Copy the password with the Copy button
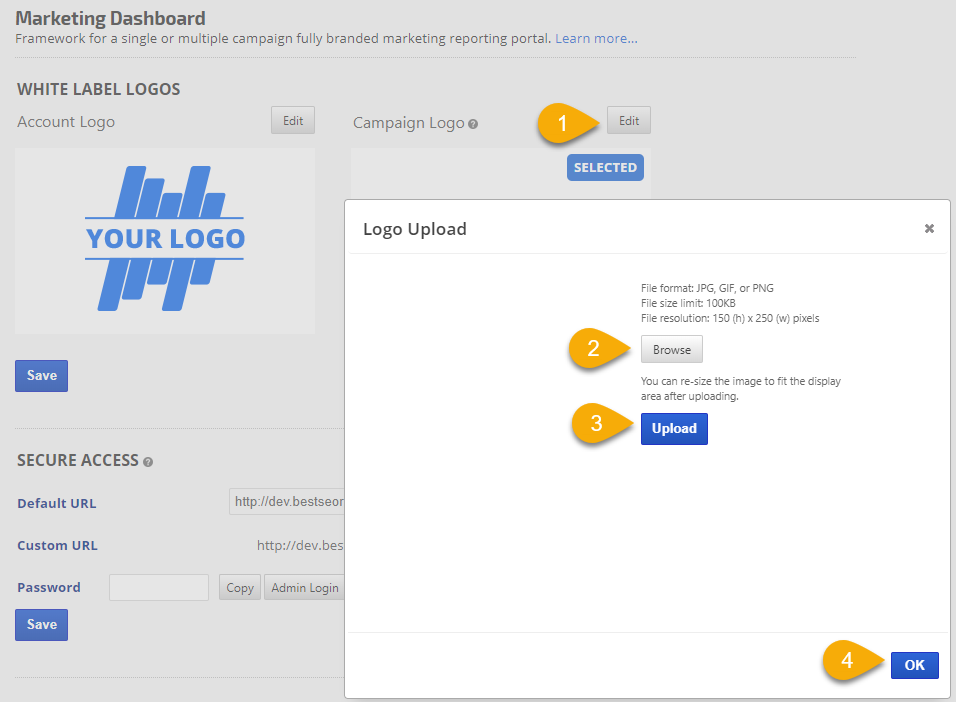The height and width of the screenshot is (702, 956). click(240, 588)
